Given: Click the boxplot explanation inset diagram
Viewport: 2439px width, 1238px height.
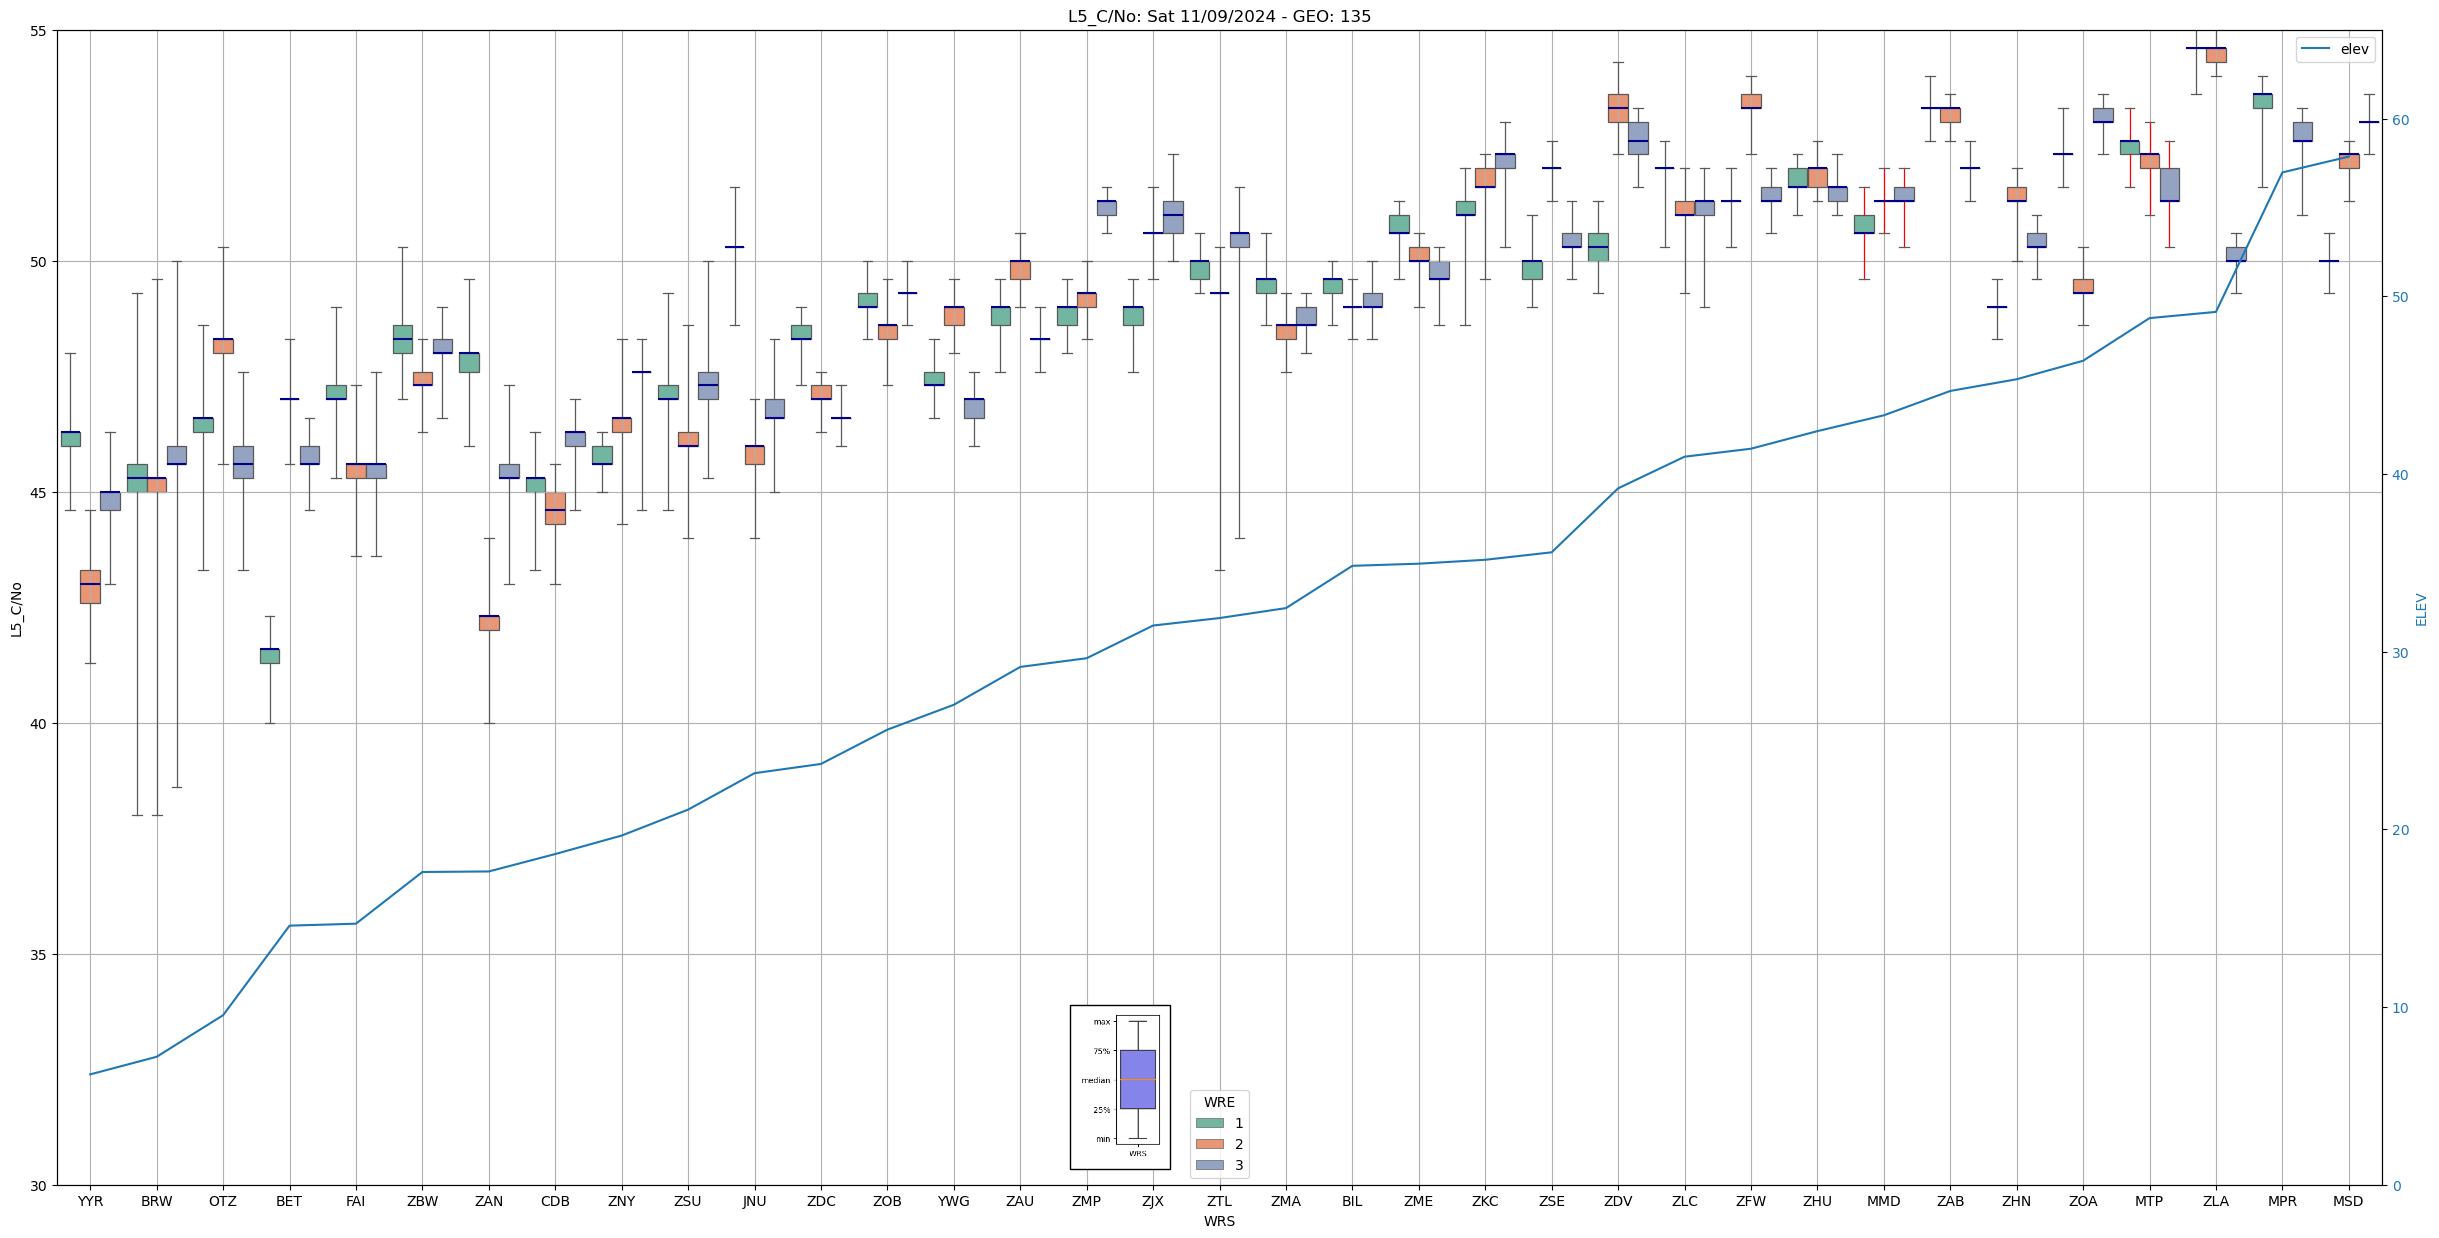Looking at the screenshot, I should coord(1120,1087).
